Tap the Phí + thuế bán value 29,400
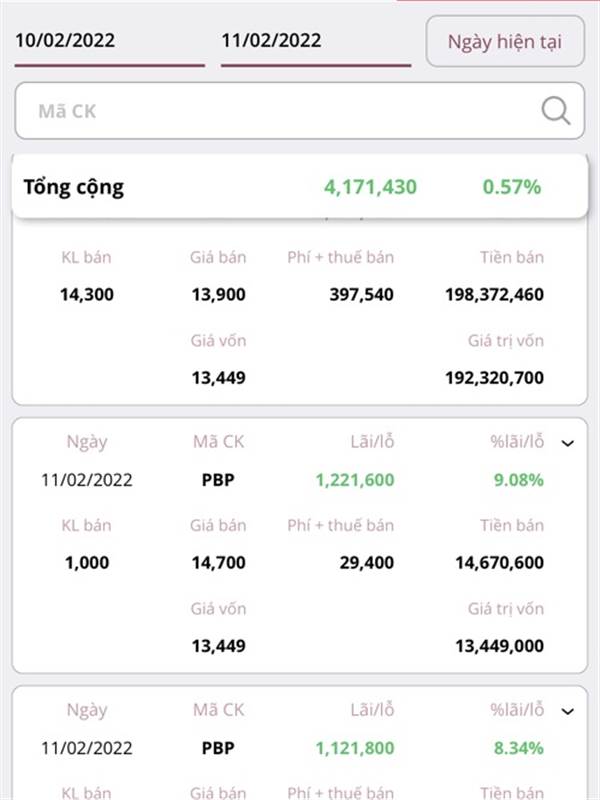 [x=367, y=563]
